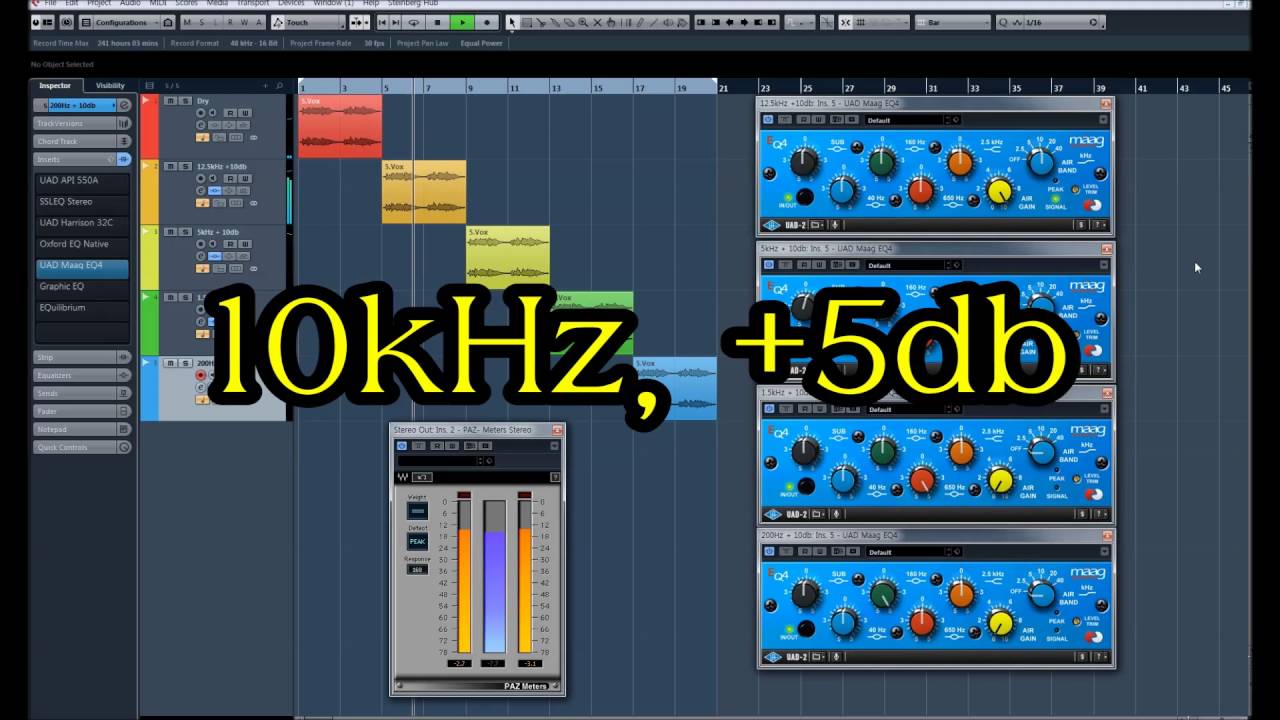Toggle record enable on the Dry track
Screen dimensions: 1280x720
pyautogui.click(x=201, y=113)
